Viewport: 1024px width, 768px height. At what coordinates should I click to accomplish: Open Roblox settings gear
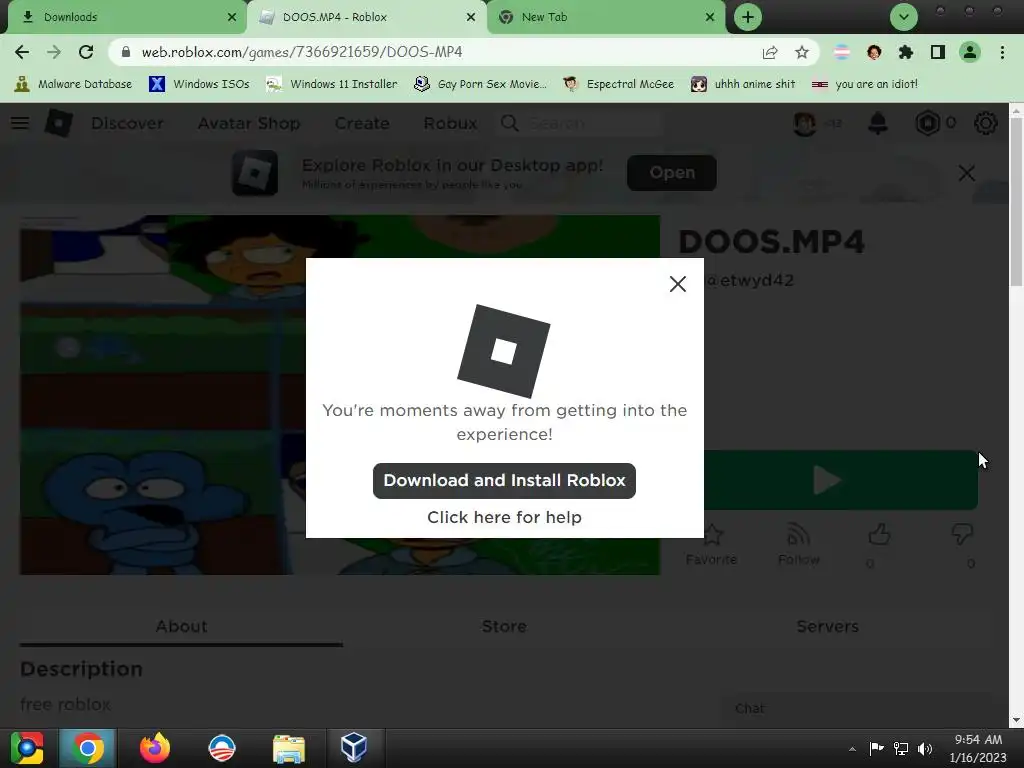point(985,123)
